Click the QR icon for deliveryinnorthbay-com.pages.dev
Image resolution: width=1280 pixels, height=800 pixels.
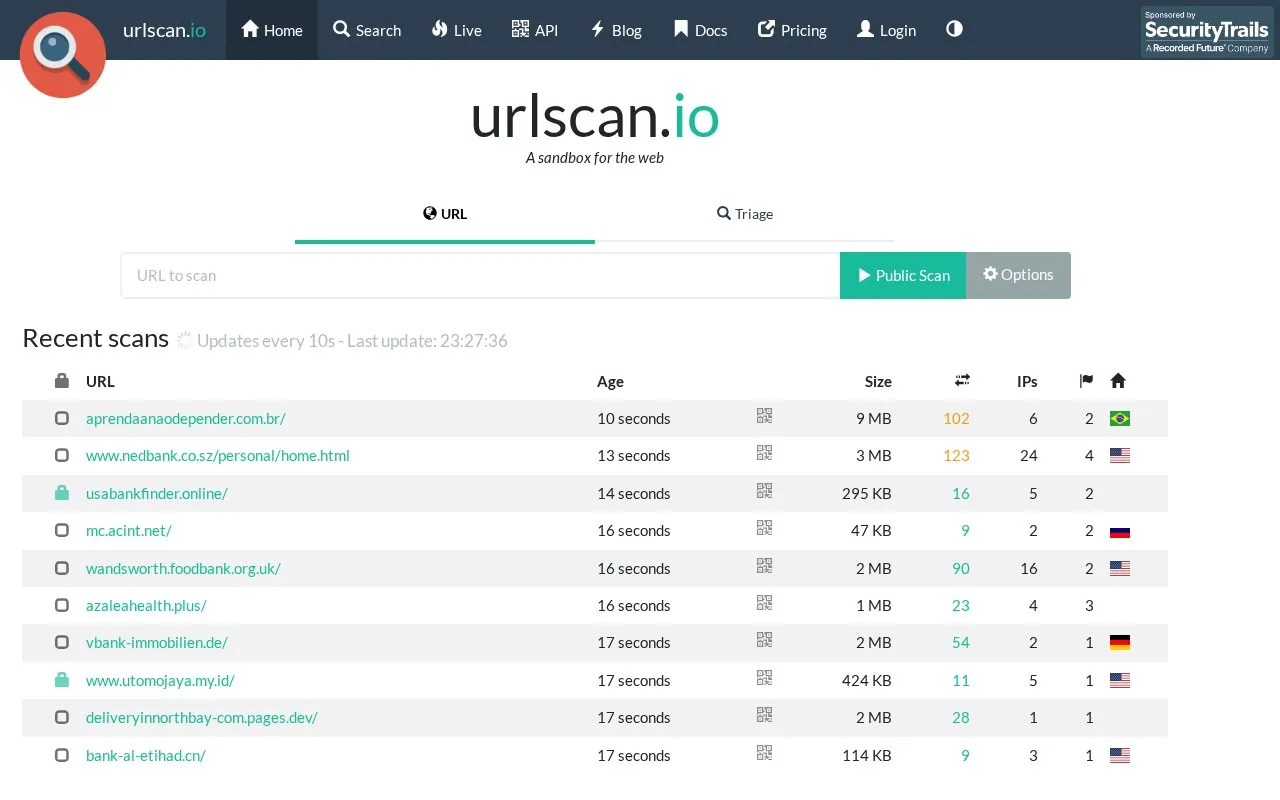pos(765,716)
